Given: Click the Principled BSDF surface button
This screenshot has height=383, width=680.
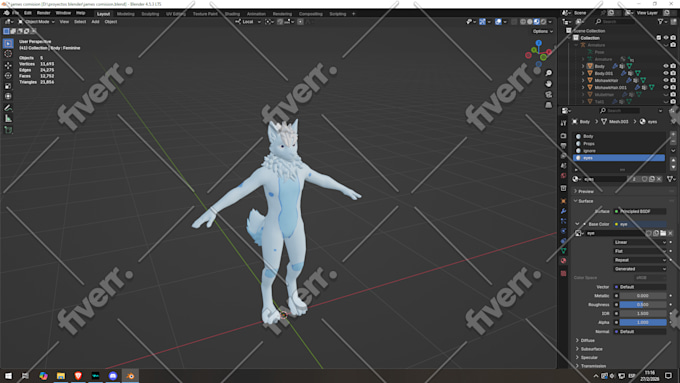Looking at the screenshot, I should point(640,211).
